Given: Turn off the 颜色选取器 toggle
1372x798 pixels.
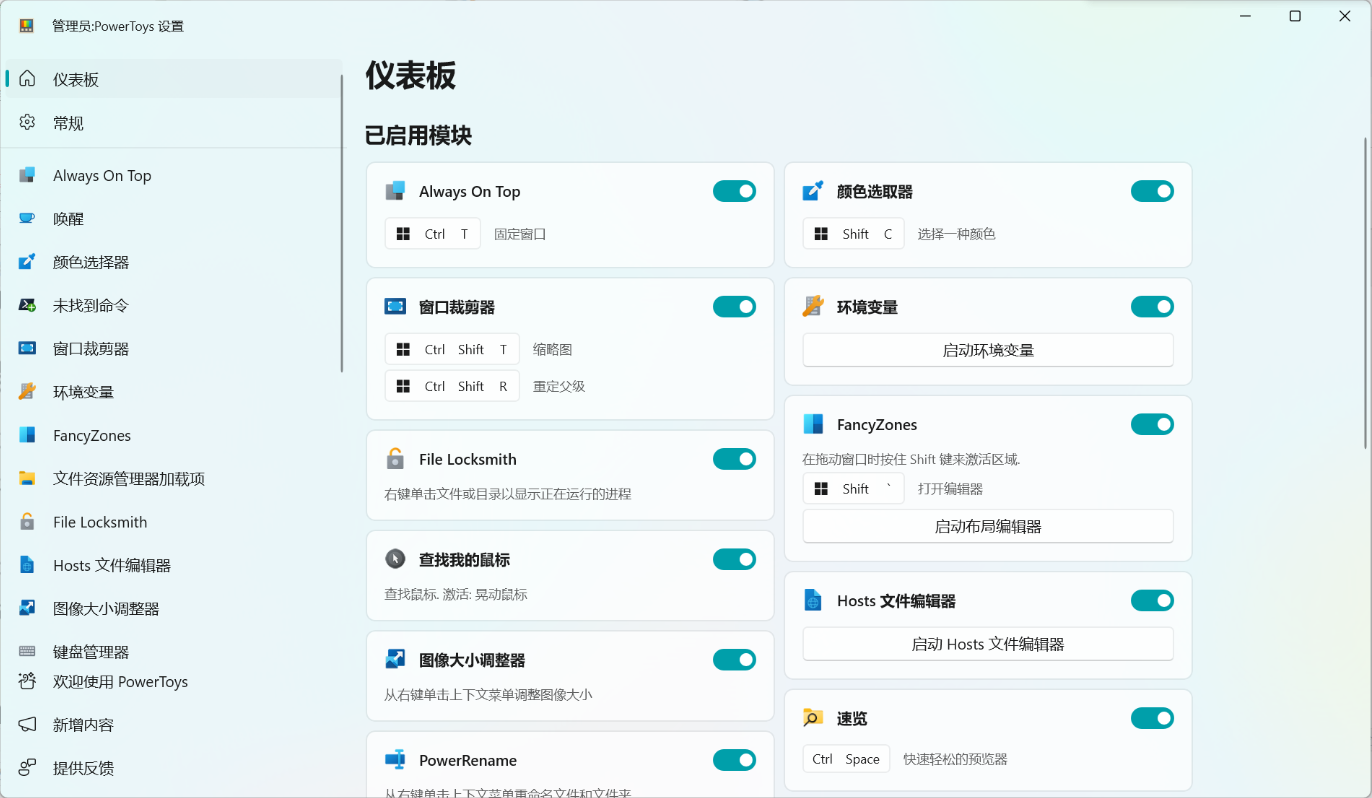Looking at the screenshot, I should (1152, 191).
